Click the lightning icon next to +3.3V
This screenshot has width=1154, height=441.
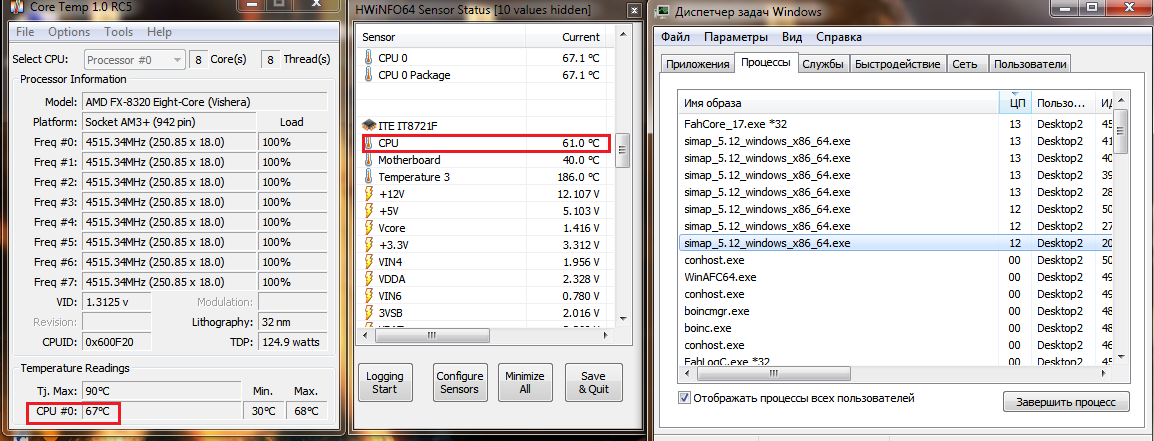369,244
